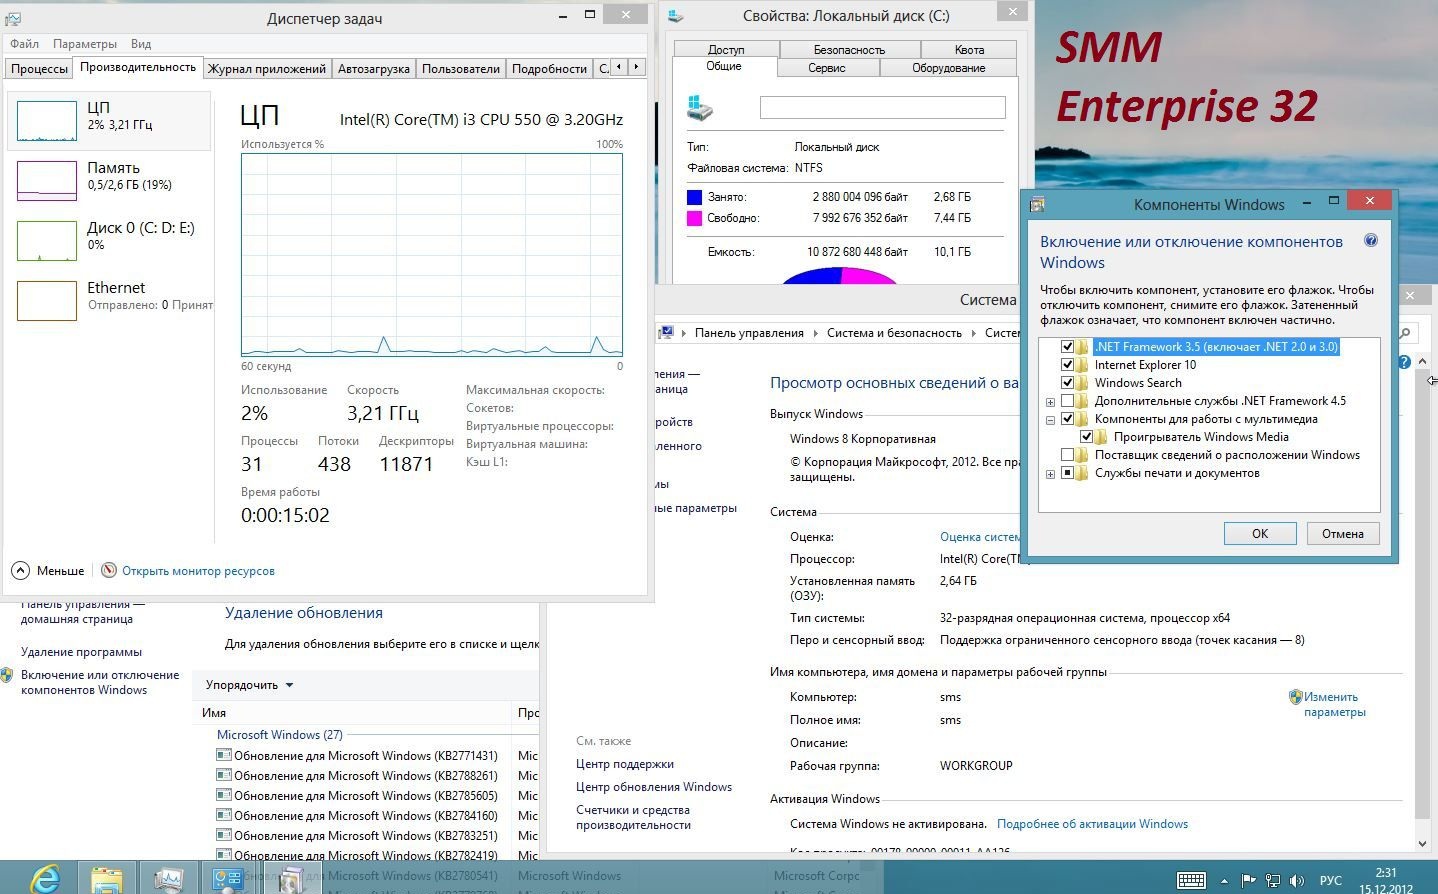Click the Windows Components taskbar icon
The width and height of the screenshot is (1438, 894).
(291, 879)
